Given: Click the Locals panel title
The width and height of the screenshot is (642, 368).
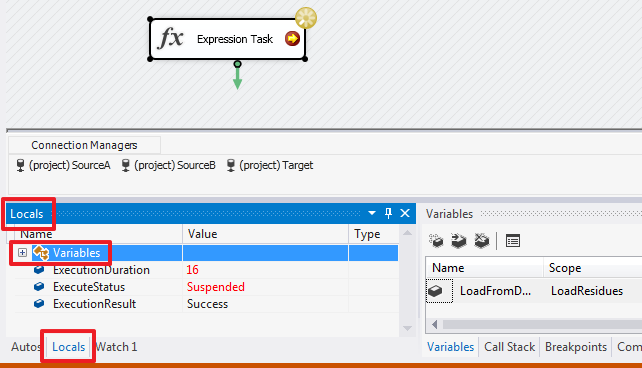Looking at the screenshot, I should click(27, 214).
